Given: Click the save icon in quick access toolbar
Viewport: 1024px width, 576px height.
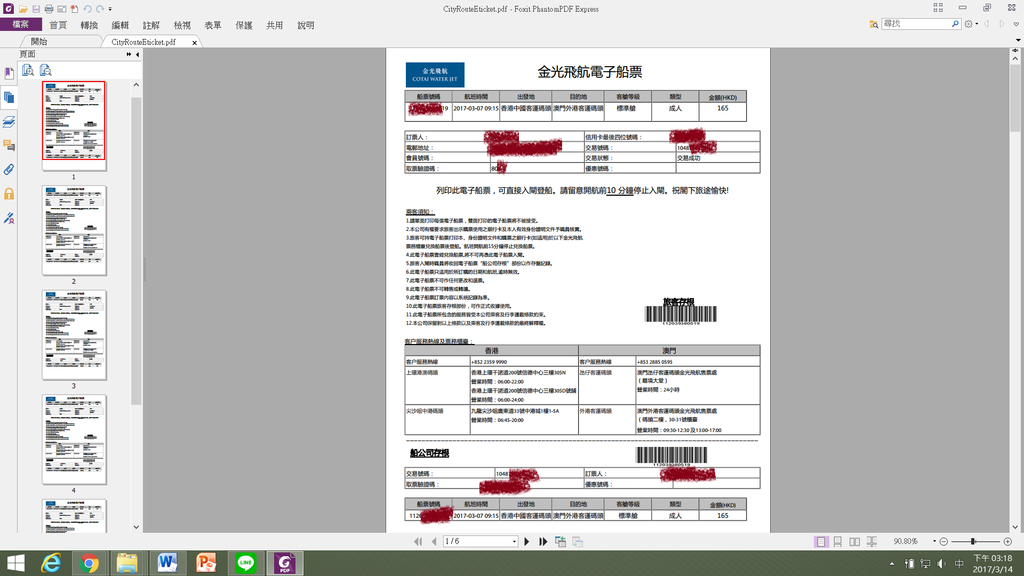Looking at the screenshot, I should tap(36, 9).
